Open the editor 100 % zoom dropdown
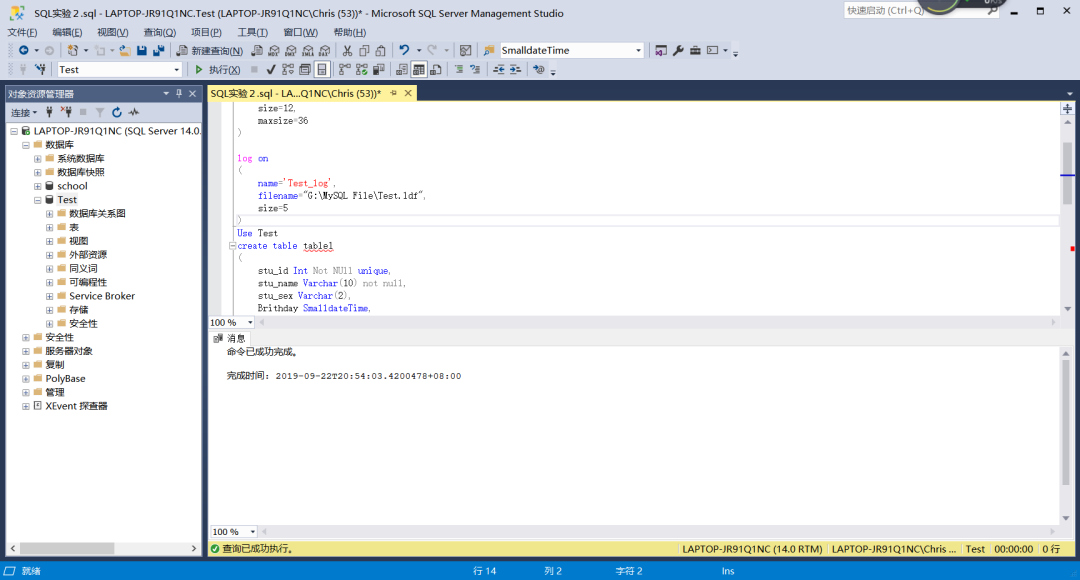Screen dimensions: 1080x580 (x=250, y=322)
